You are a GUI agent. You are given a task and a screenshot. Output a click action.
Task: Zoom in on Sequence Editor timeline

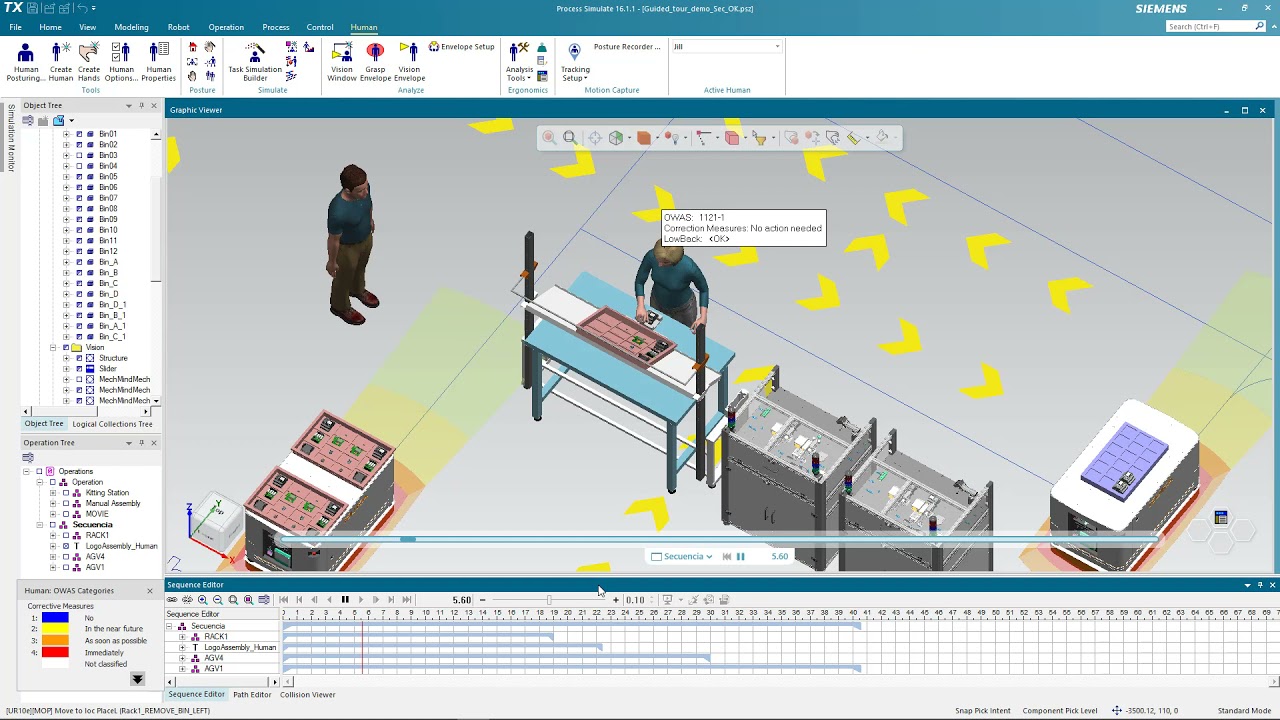pos(202,600)
